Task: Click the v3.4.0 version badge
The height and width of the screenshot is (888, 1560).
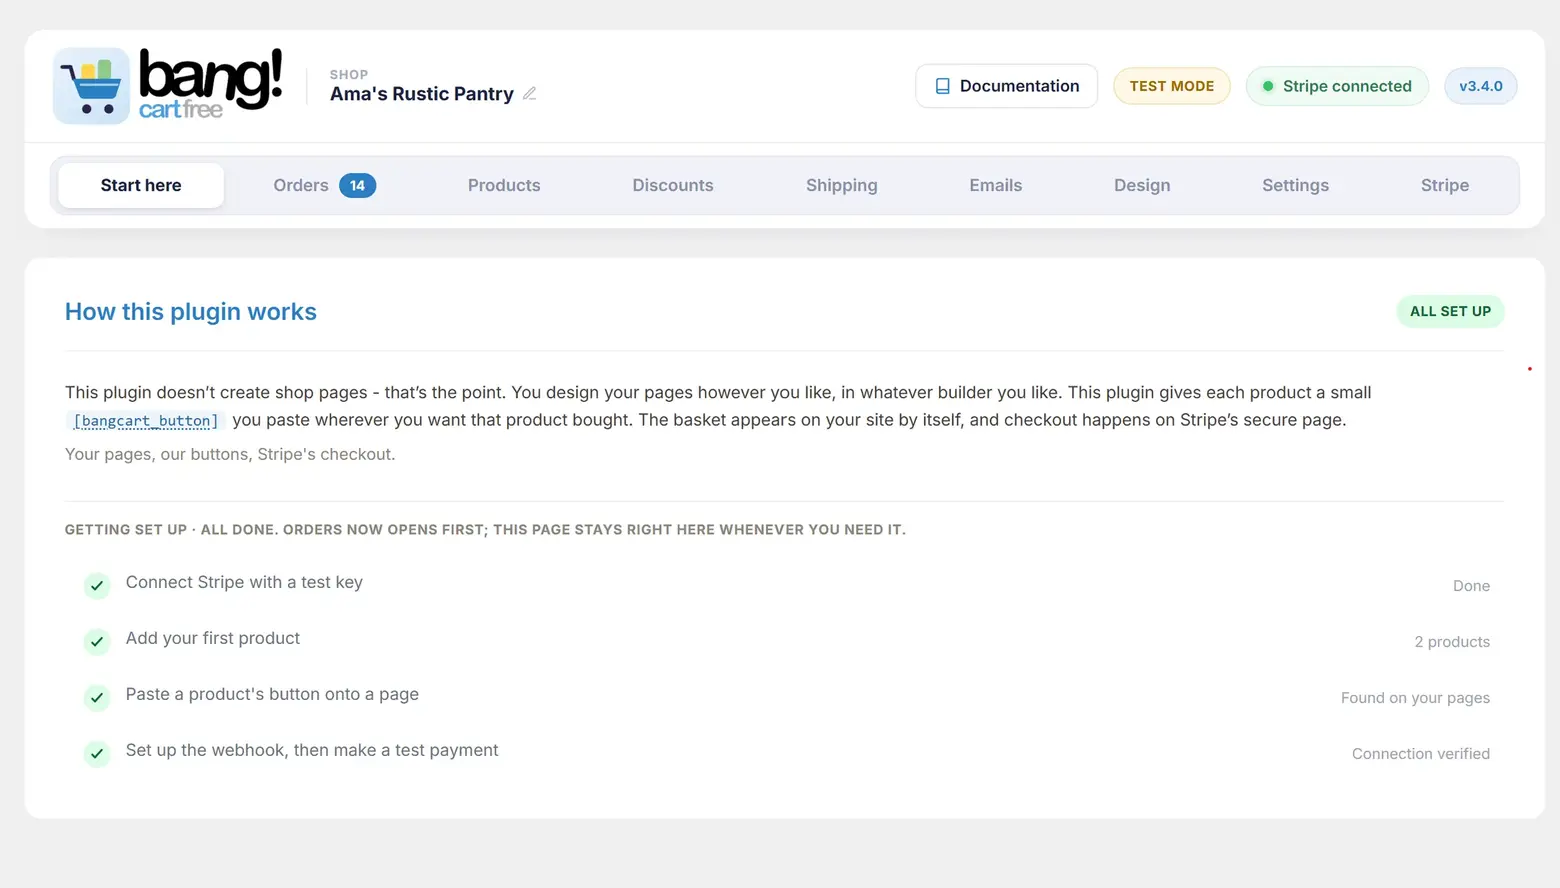Action: tap(1481, 86)
